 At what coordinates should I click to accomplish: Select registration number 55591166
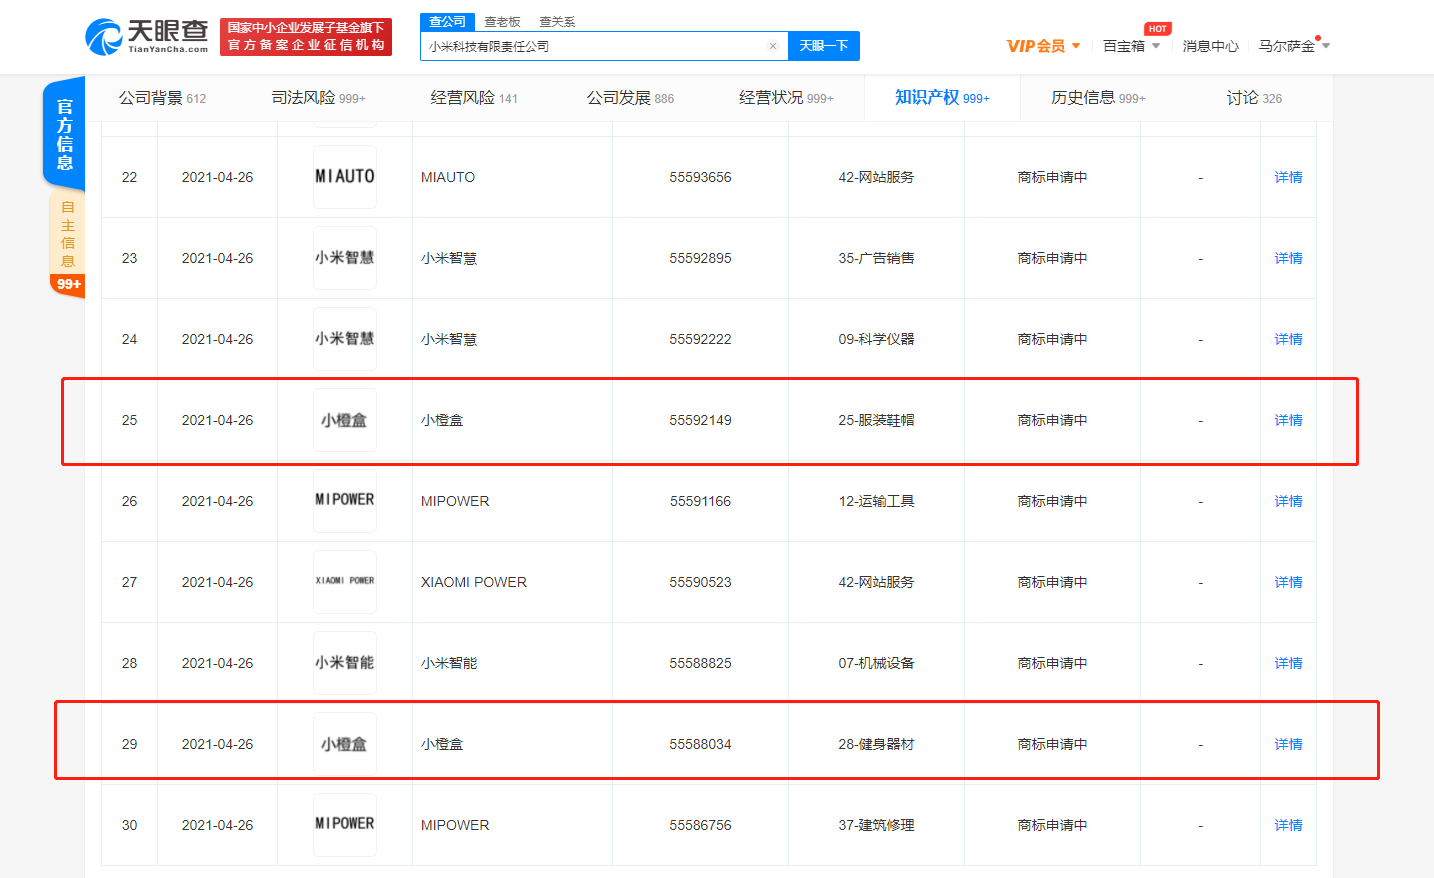pos(700,501)
